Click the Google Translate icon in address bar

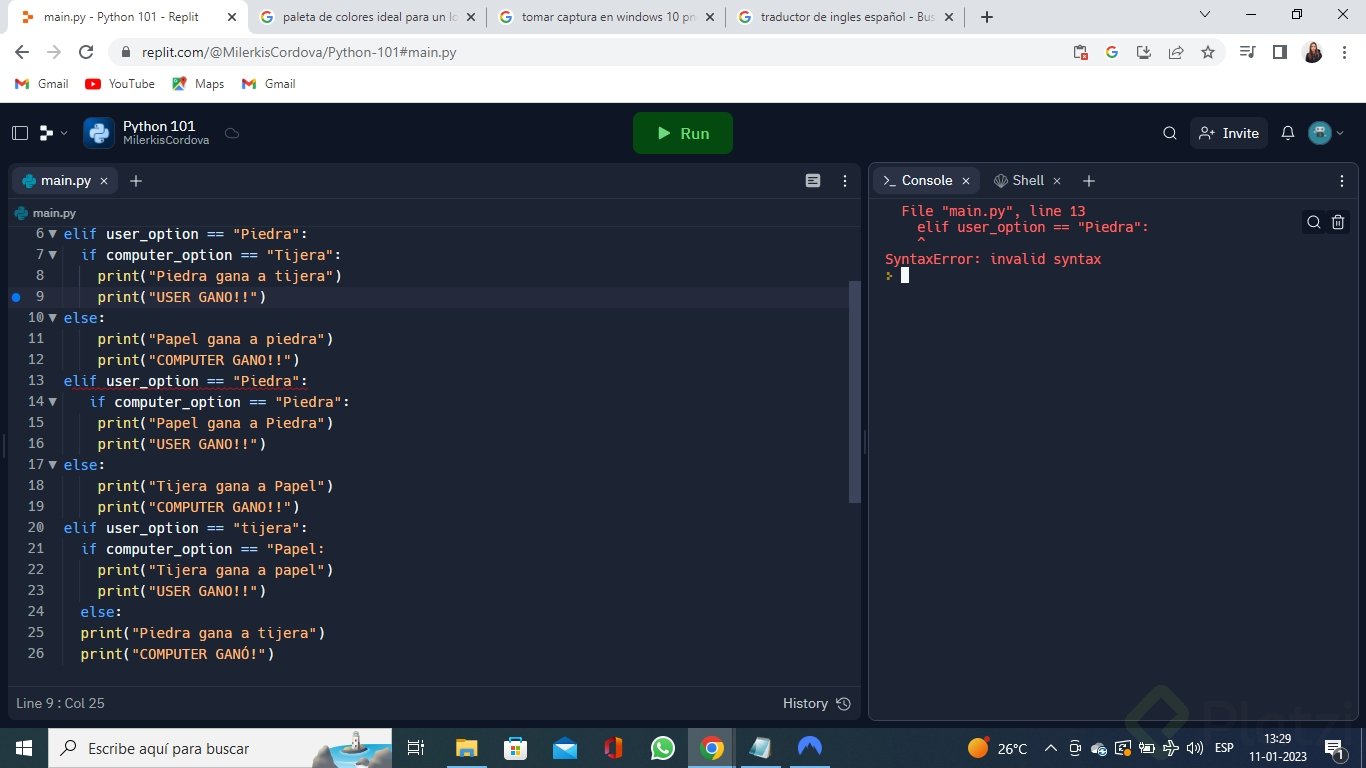click(1111, 52)
